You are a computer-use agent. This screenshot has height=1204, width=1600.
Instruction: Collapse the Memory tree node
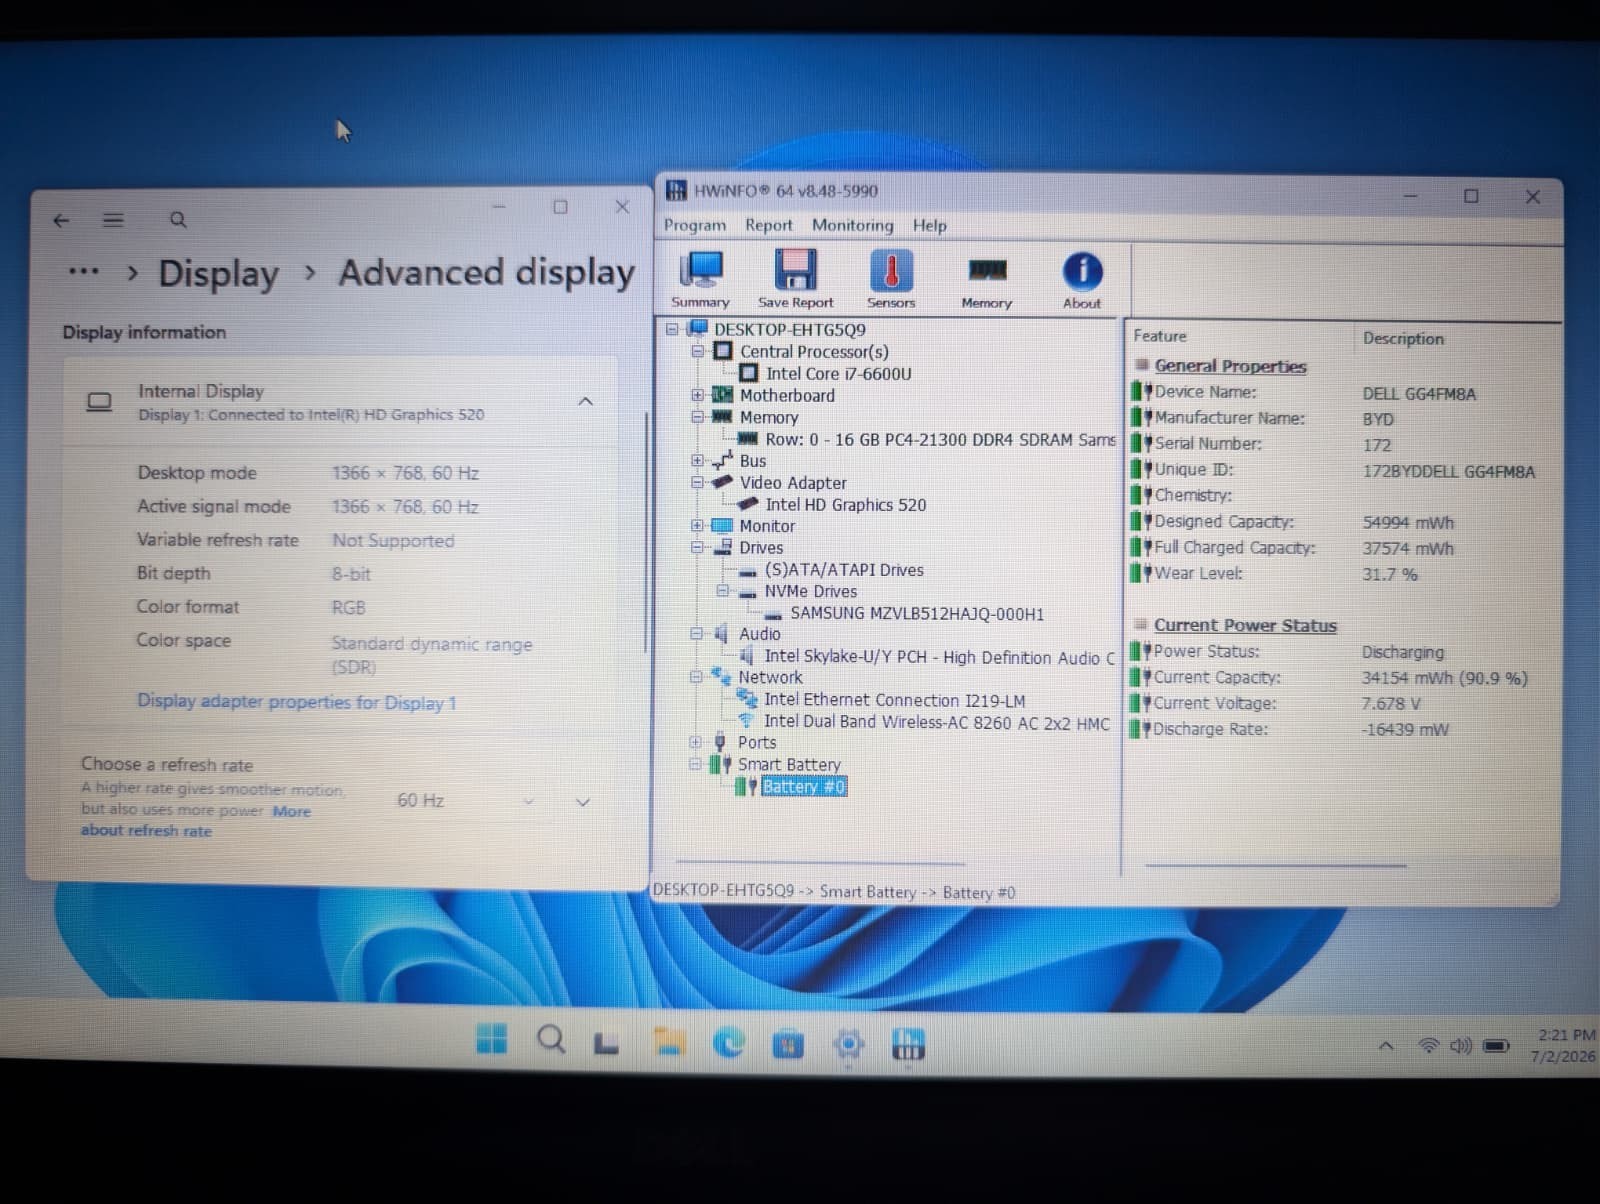click(698, 417)
